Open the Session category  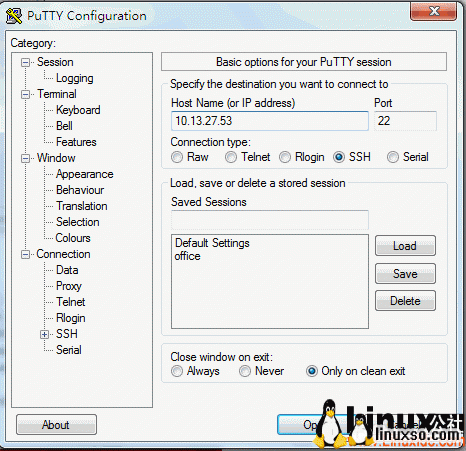[55, 62]
